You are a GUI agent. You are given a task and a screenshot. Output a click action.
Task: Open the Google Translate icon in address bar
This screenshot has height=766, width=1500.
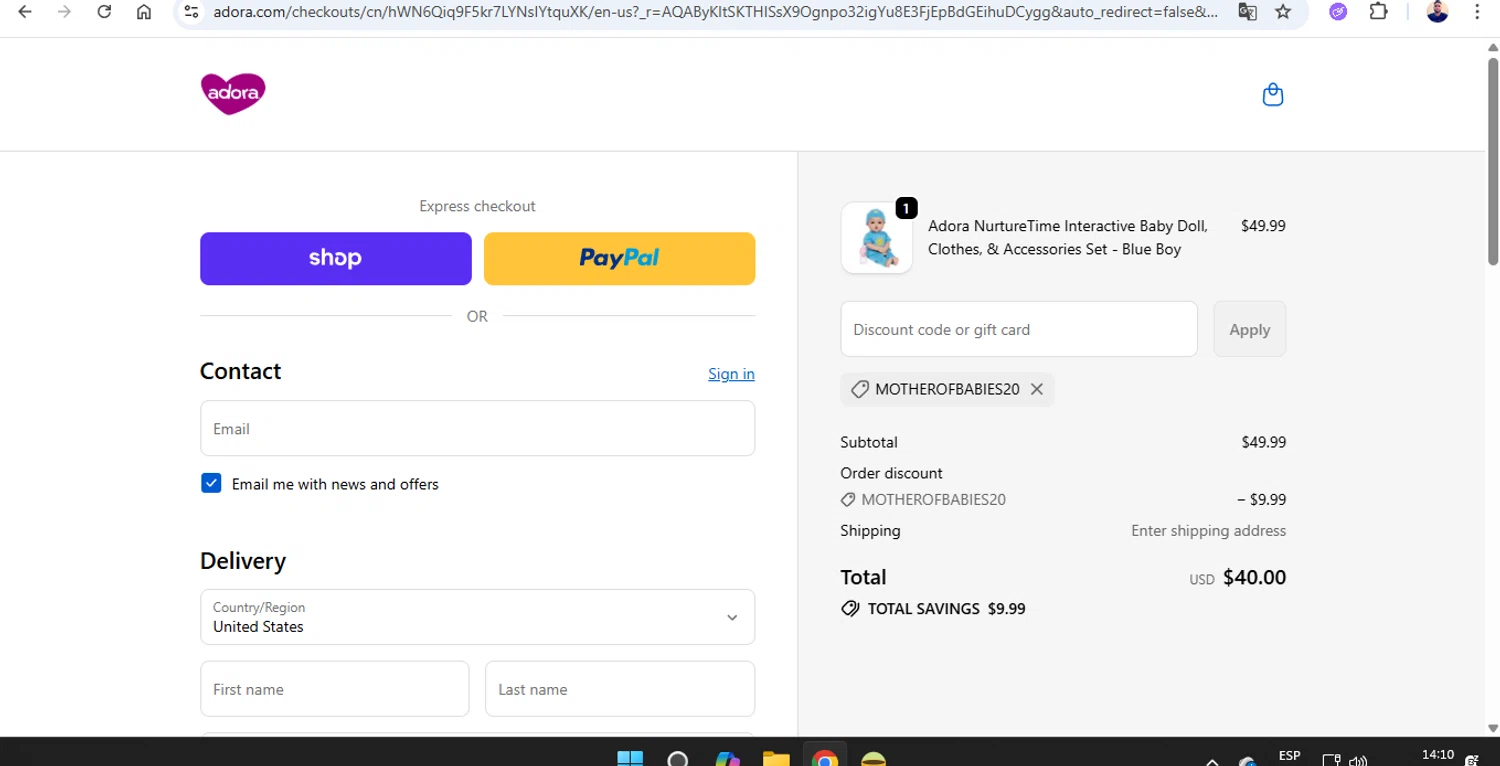click(1247, 12)
